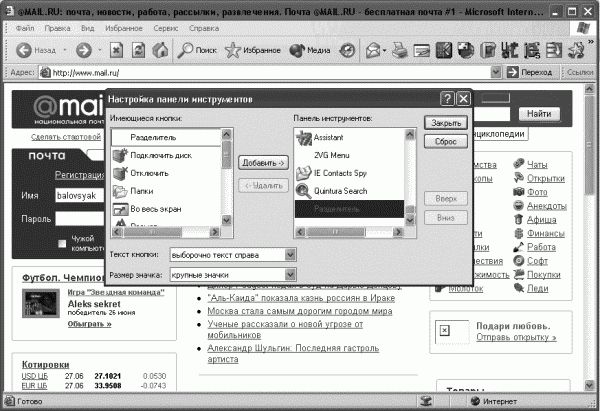This screenshot has height=411, width=600.
Task: Click the Home page icon
Action: (161, 49)
